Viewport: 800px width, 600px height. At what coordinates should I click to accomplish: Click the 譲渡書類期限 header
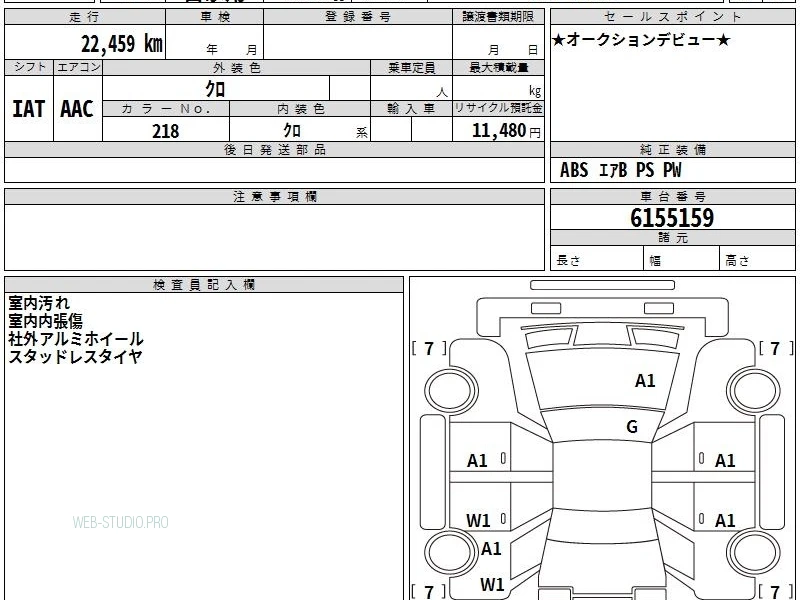tap(498, 17)
